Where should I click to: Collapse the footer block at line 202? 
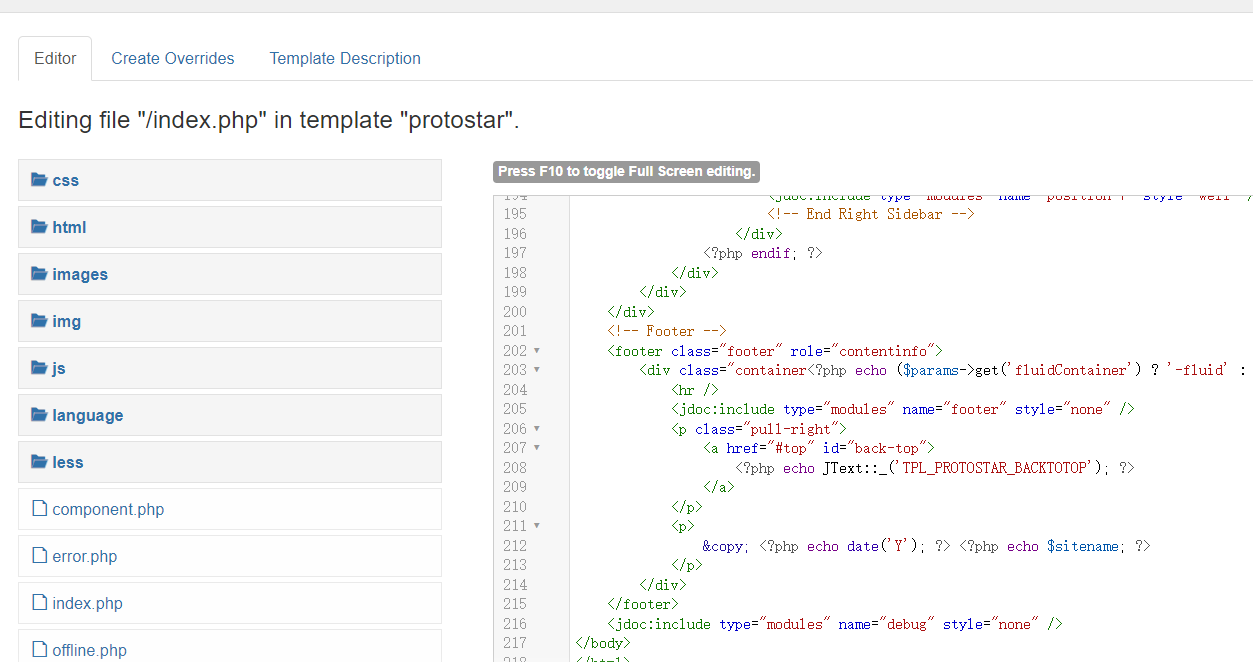tap(537, 351)
